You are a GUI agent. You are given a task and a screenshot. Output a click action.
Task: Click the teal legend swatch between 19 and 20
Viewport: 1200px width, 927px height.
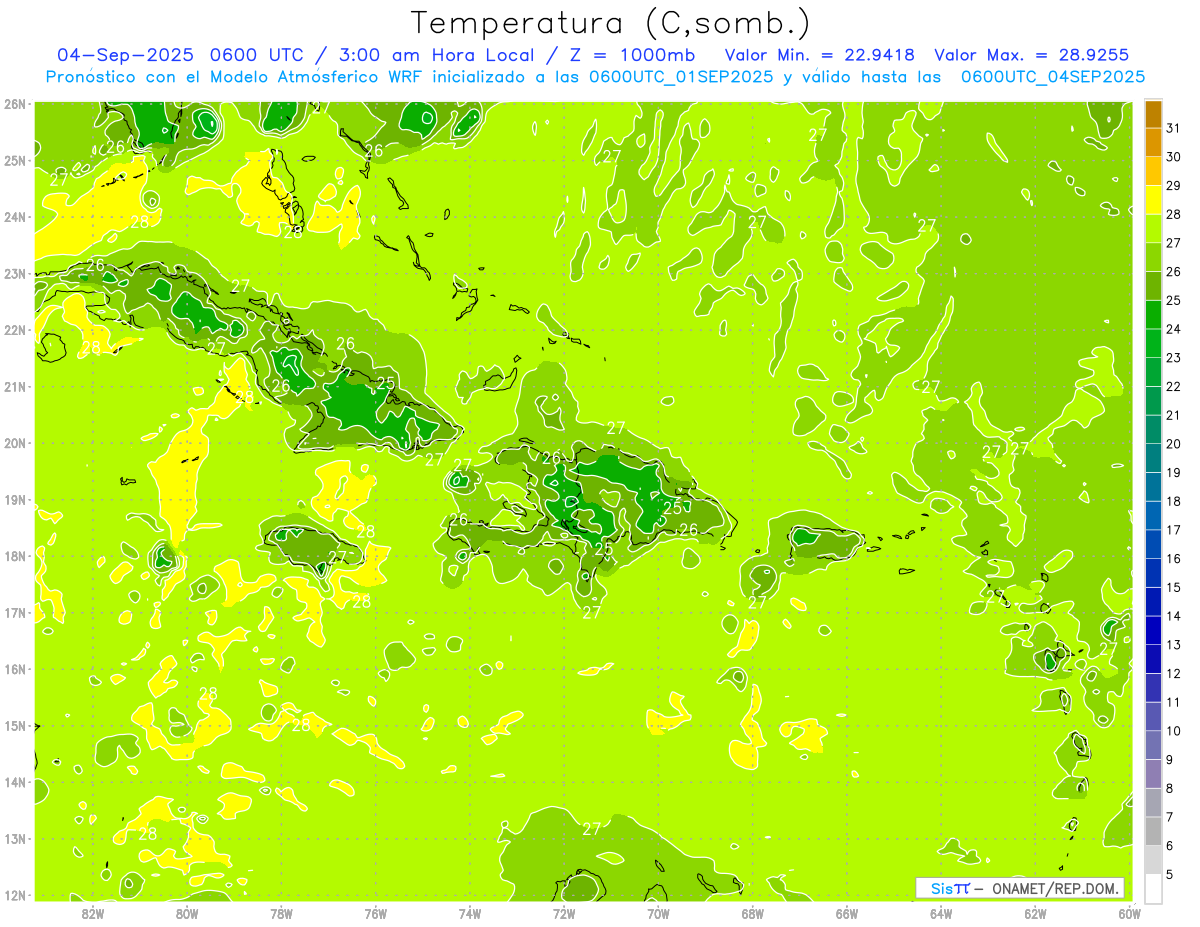[1153, 458]
